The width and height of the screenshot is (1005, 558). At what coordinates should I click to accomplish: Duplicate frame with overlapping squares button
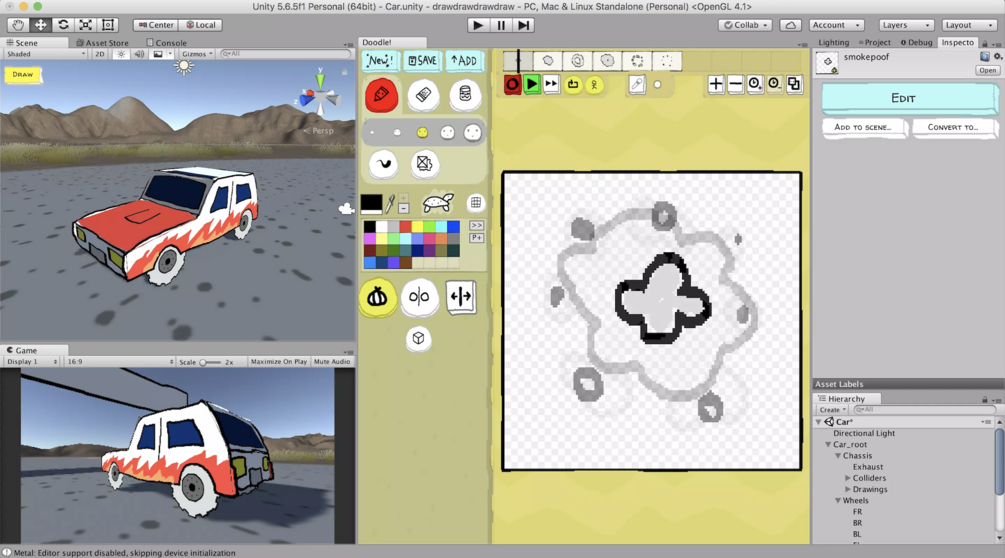(x=794, y=84)
